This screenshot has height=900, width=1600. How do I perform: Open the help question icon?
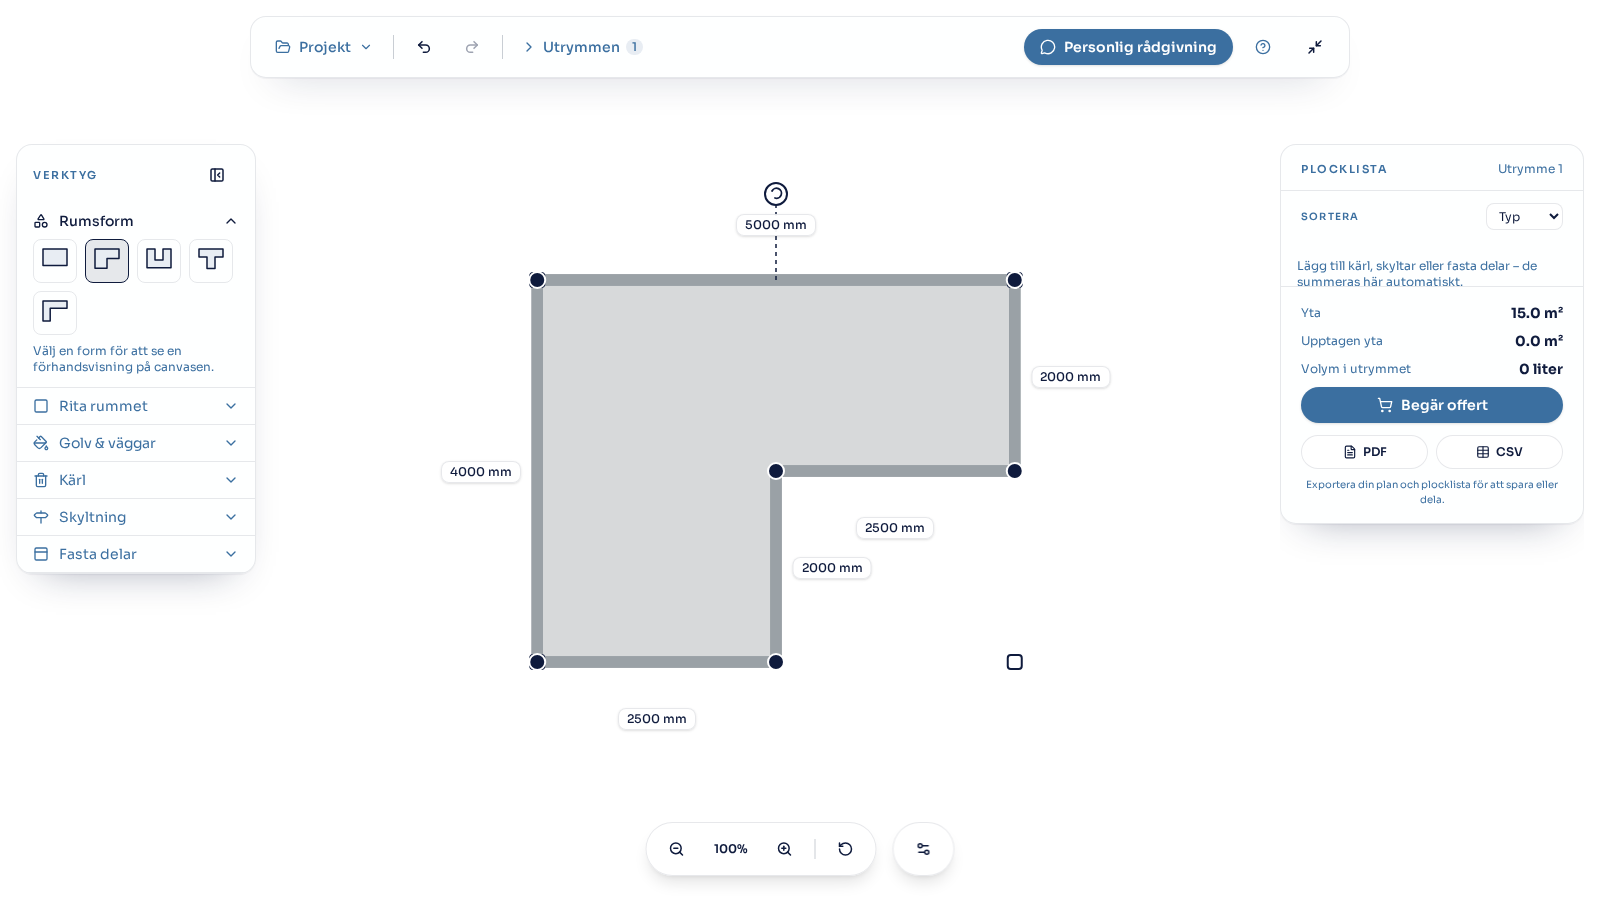(1263, 47)
